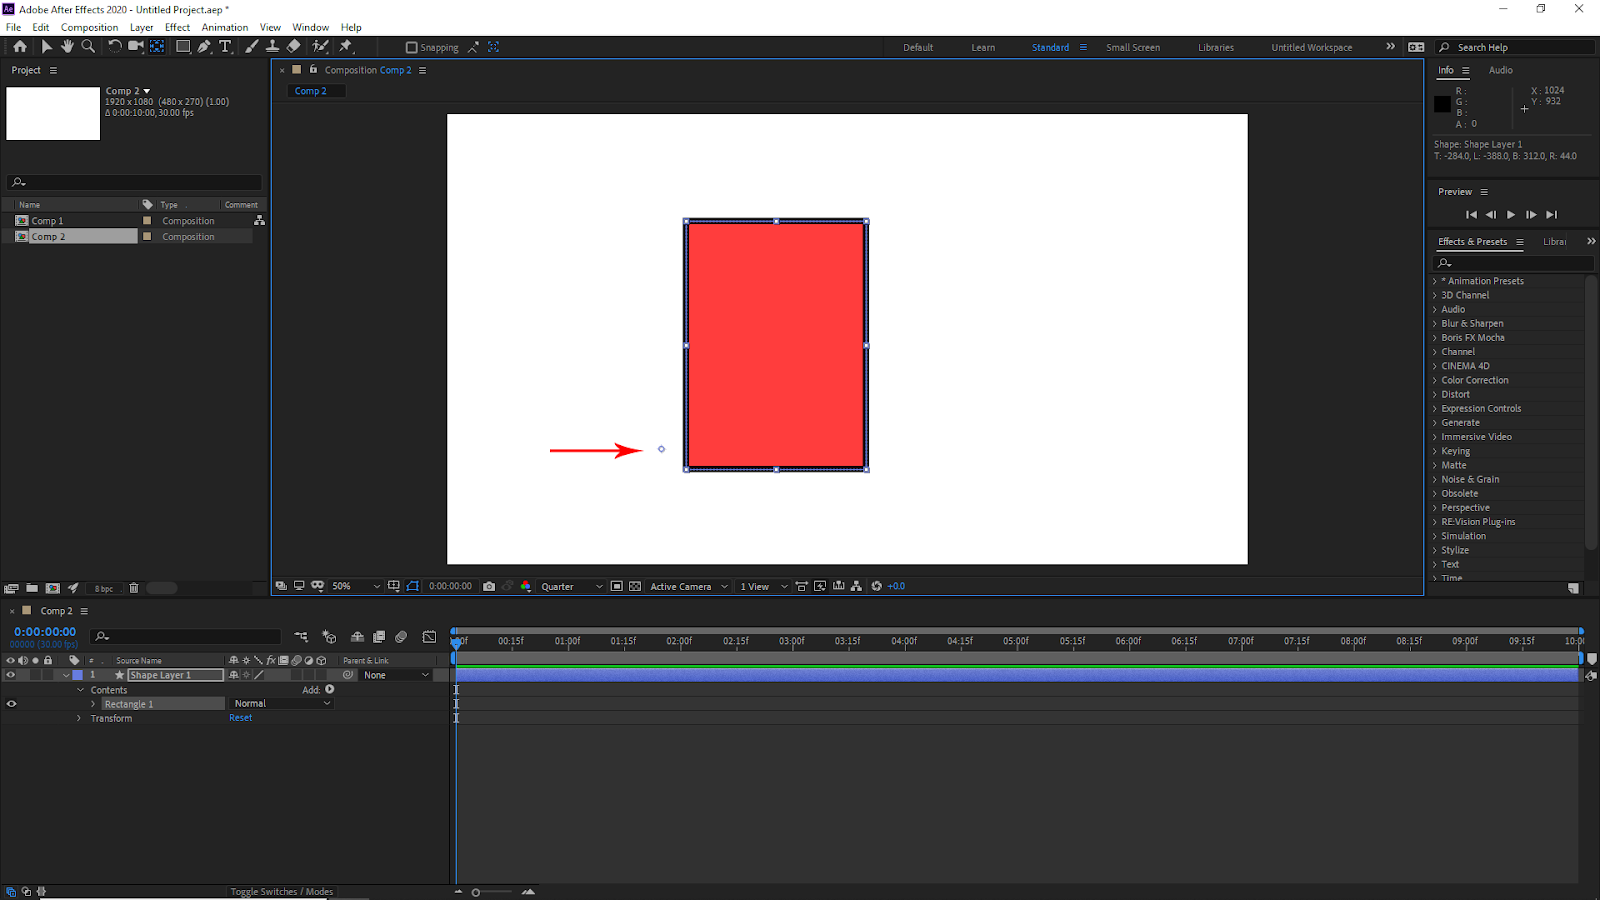Click the timeline zoom slider handle

476,892
